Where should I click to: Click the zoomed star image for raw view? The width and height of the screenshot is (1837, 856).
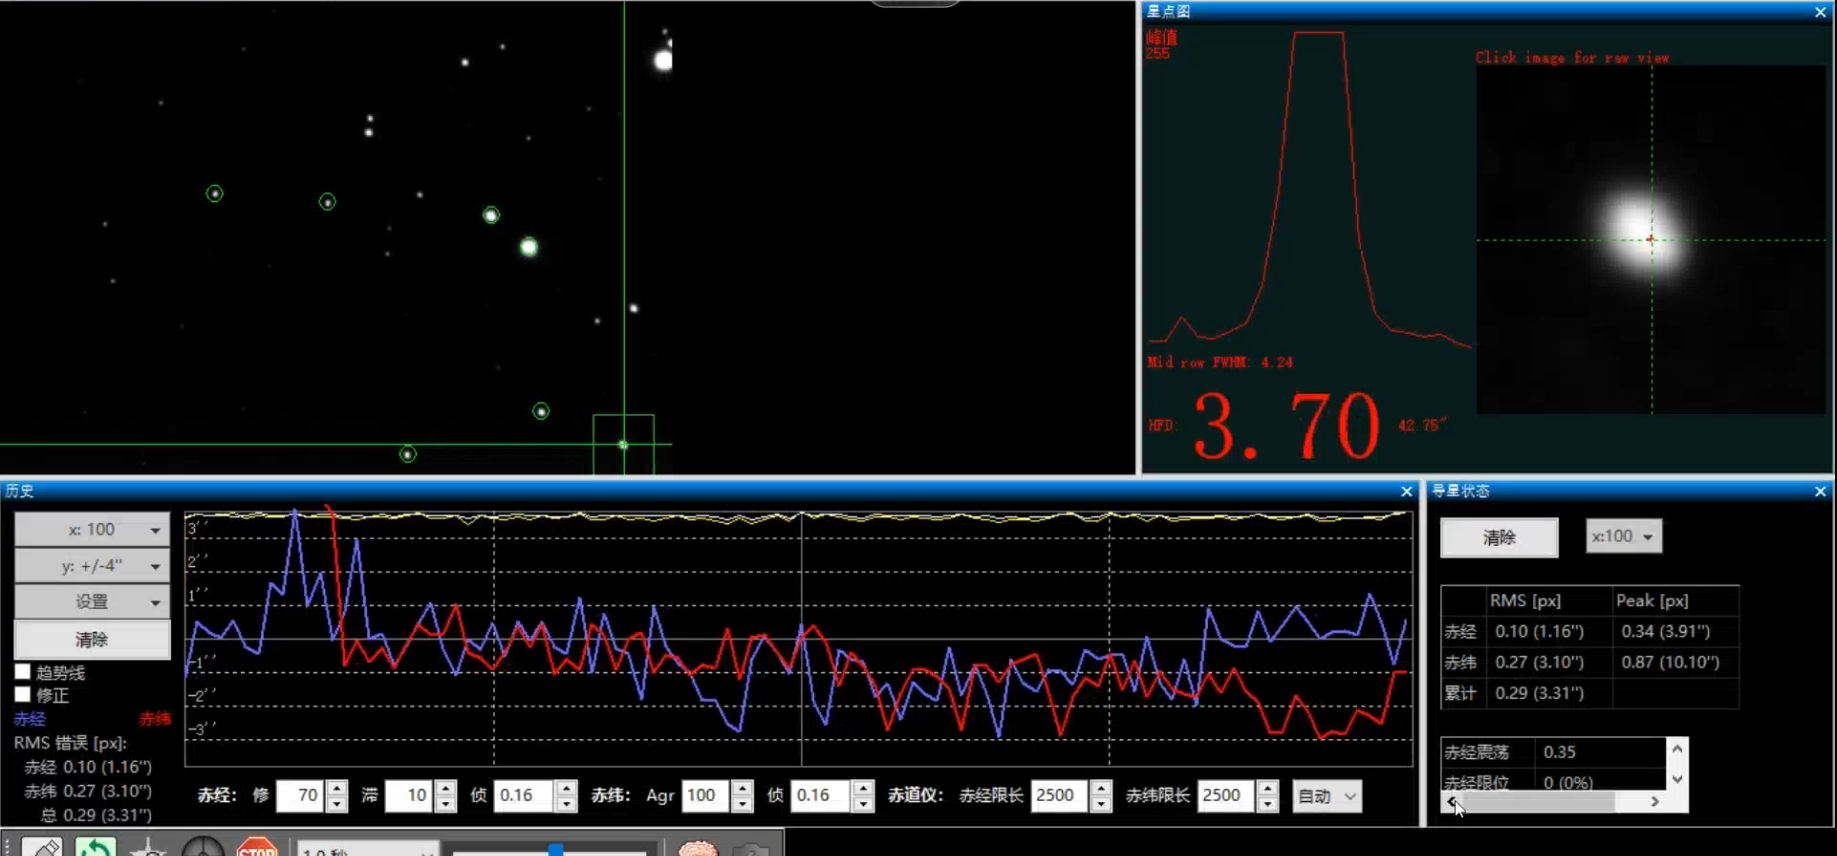click(1650, 240)
